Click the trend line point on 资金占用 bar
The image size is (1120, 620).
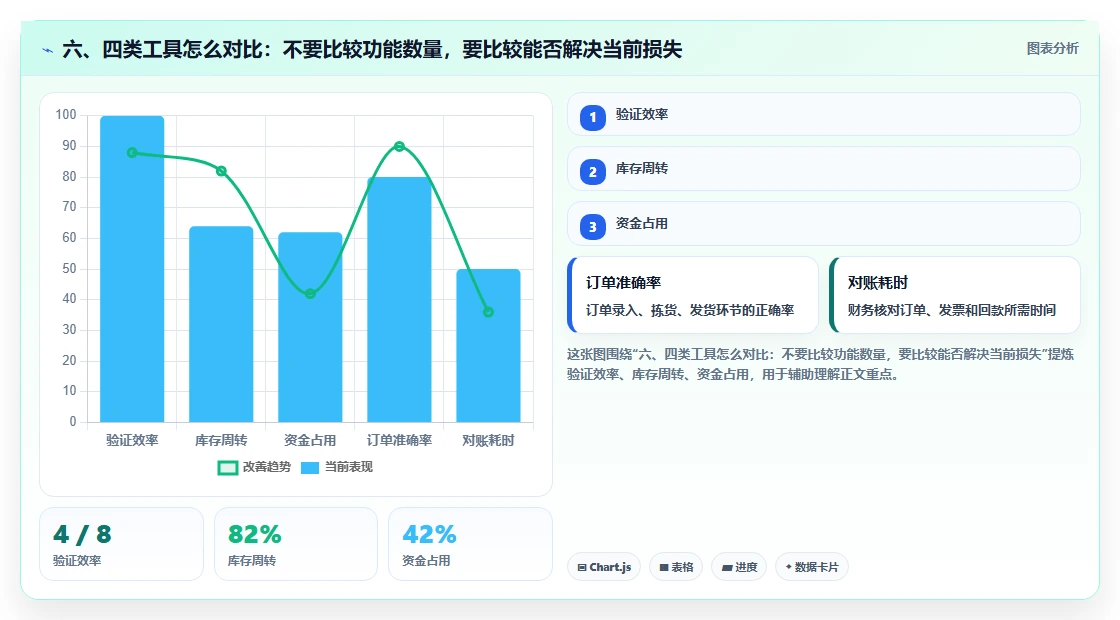310,294
